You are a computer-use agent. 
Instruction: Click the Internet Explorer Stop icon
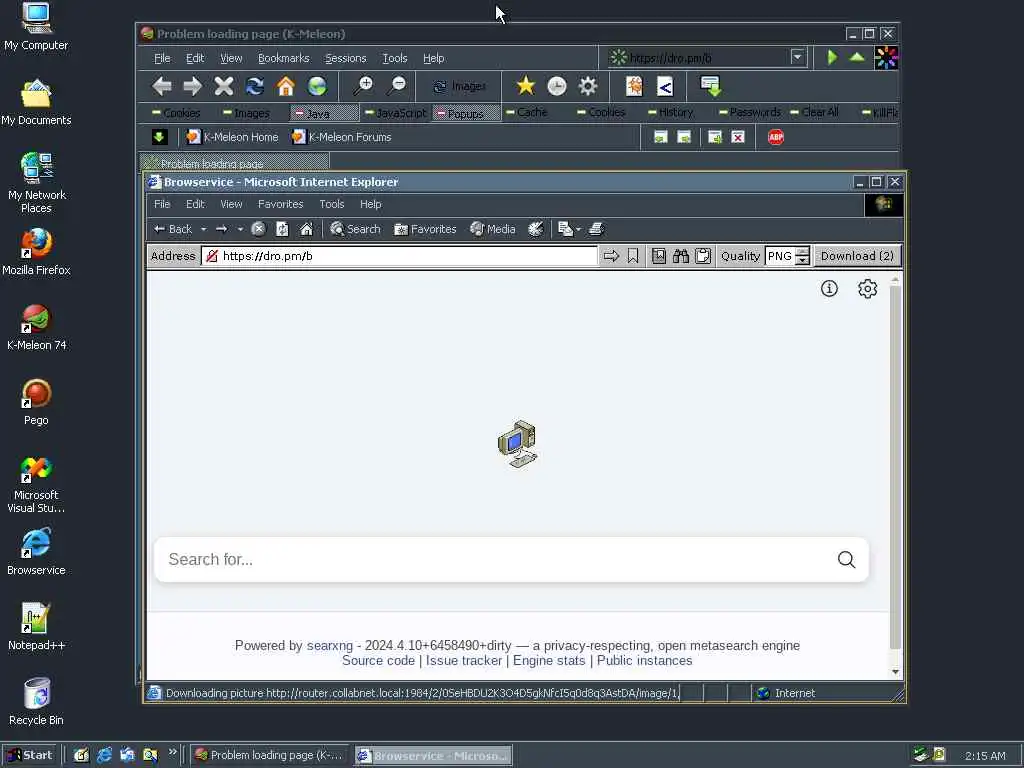259,229
